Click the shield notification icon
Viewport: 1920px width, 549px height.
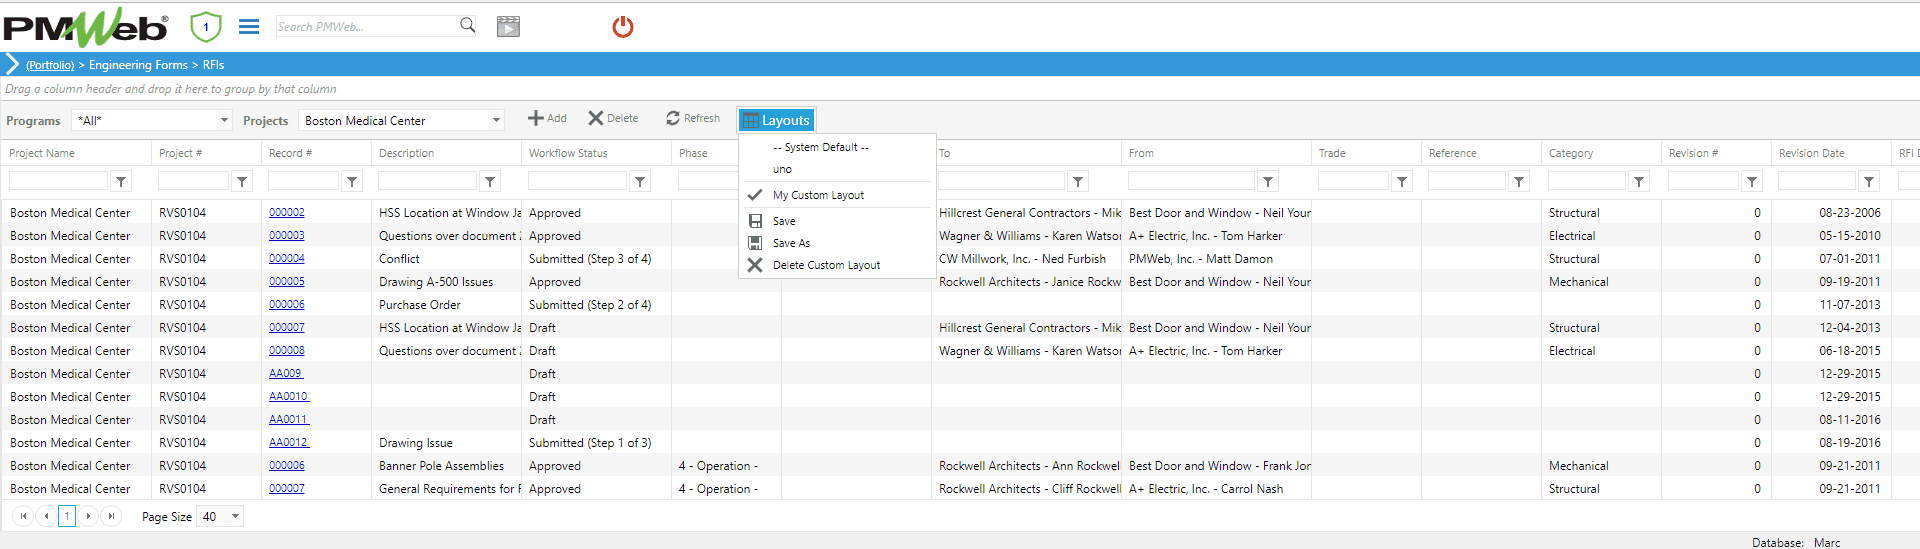pyautogui.click(x=205, y=27)
